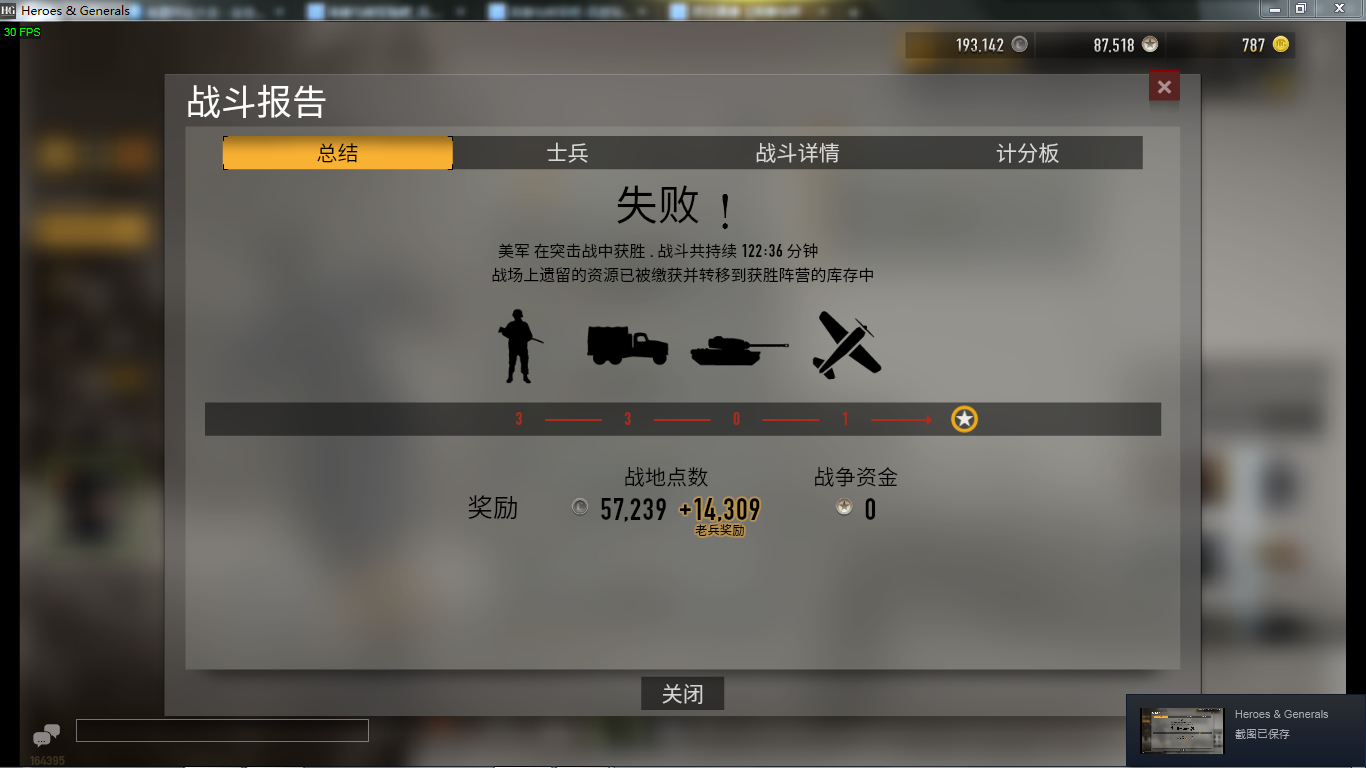The image size is (1366, 768).
Task: Open the screenshot saved notification thumbnail
Action: click(x=1182, y=731)
